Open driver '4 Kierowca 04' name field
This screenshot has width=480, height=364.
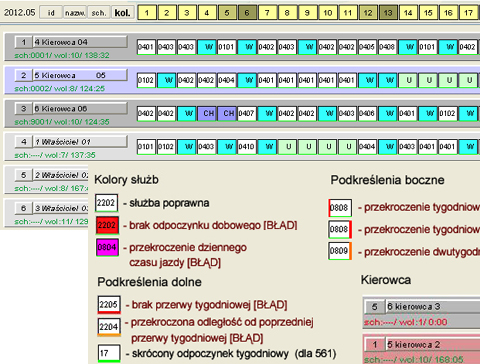click(x=80, y=42)
